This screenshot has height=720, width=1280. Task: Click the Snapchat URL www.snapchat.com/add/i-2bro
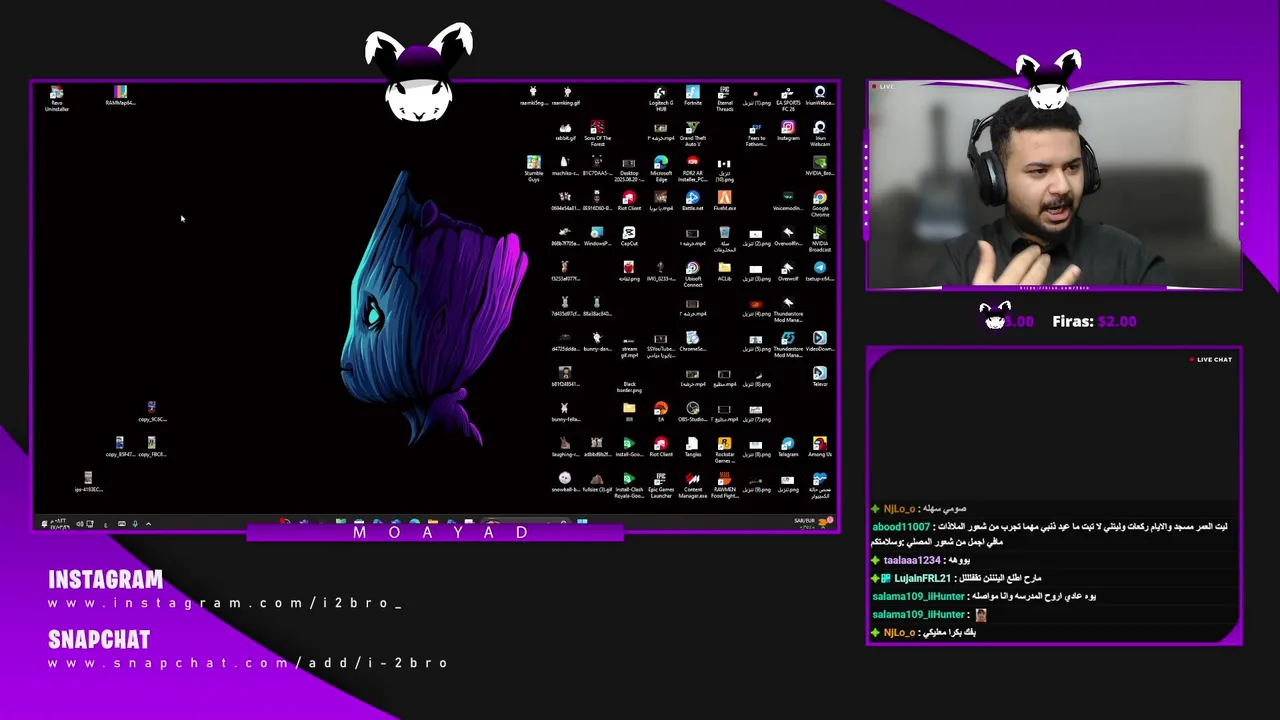point(248,663)
